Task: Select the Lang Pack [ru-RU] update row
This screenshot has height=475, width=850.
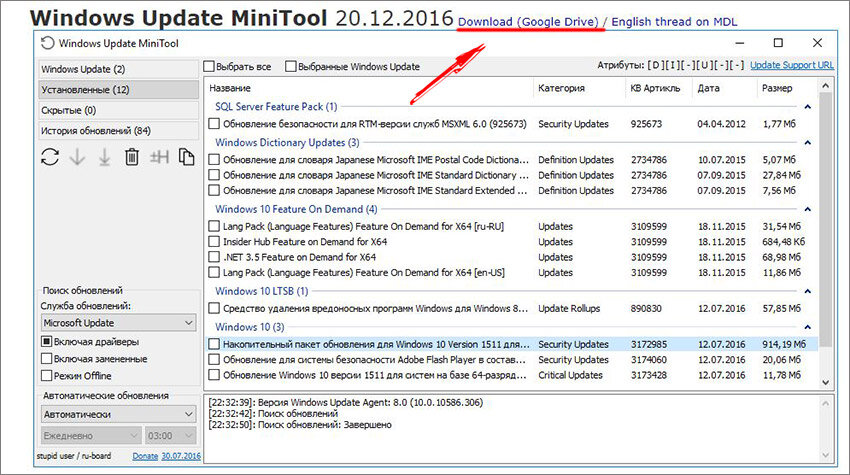Action: point(511,226)
